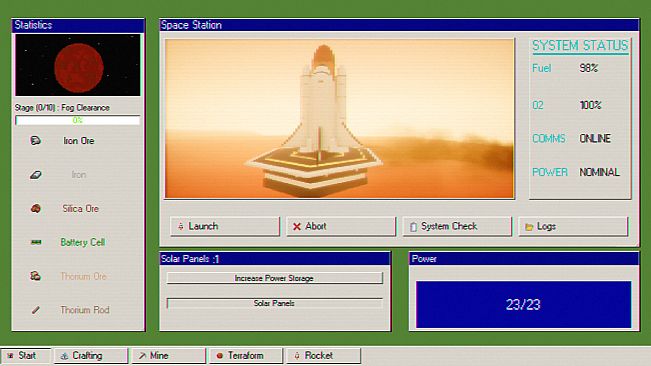
Task: Switch to the Crafting window
Action: coord(91,356)
